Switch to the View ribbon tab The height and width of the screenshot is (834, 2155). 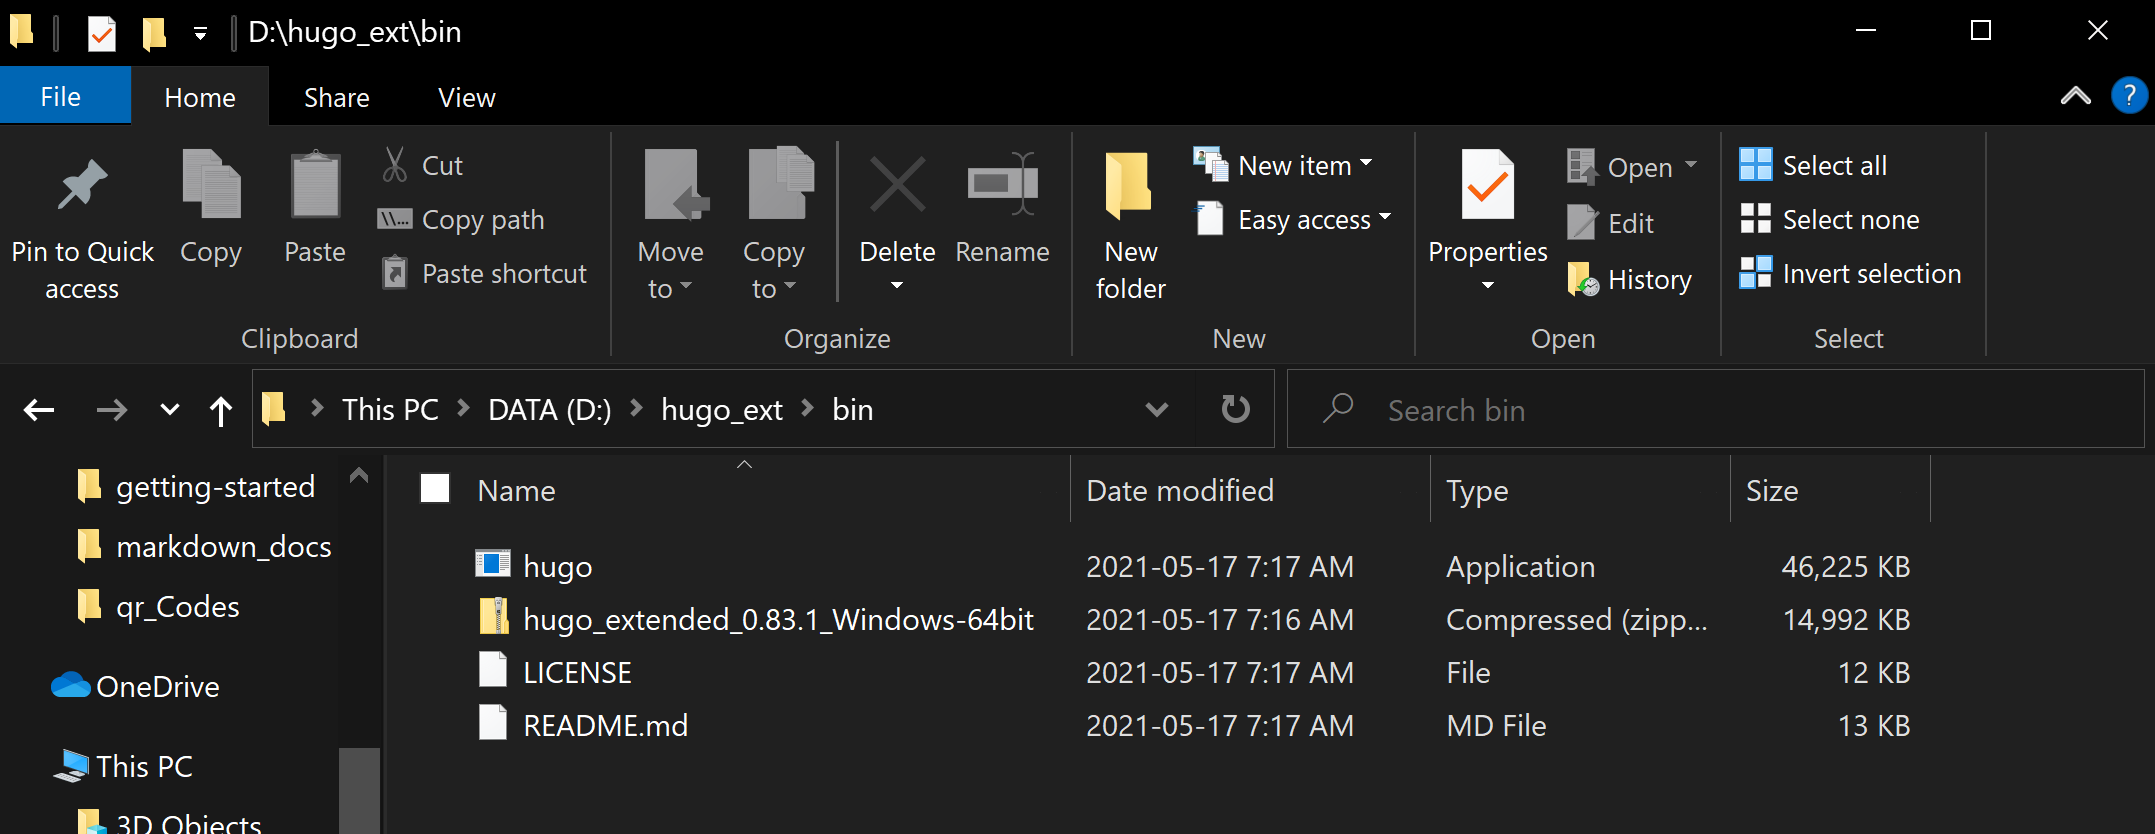(x=467, y=97)
